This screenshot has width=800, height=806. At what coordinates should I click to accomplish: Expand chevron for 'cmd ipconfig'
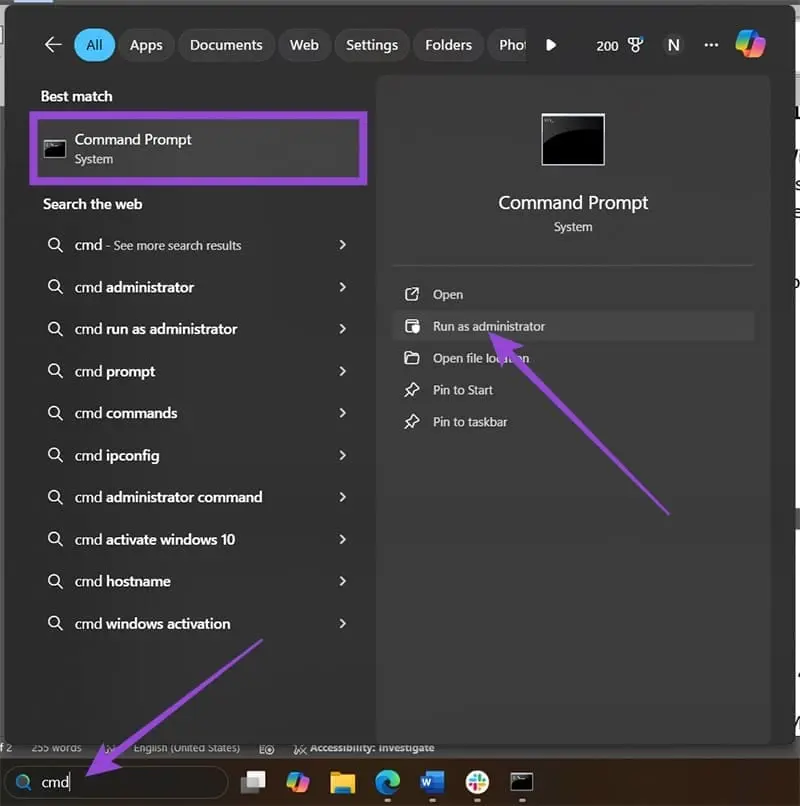(342, 455)
